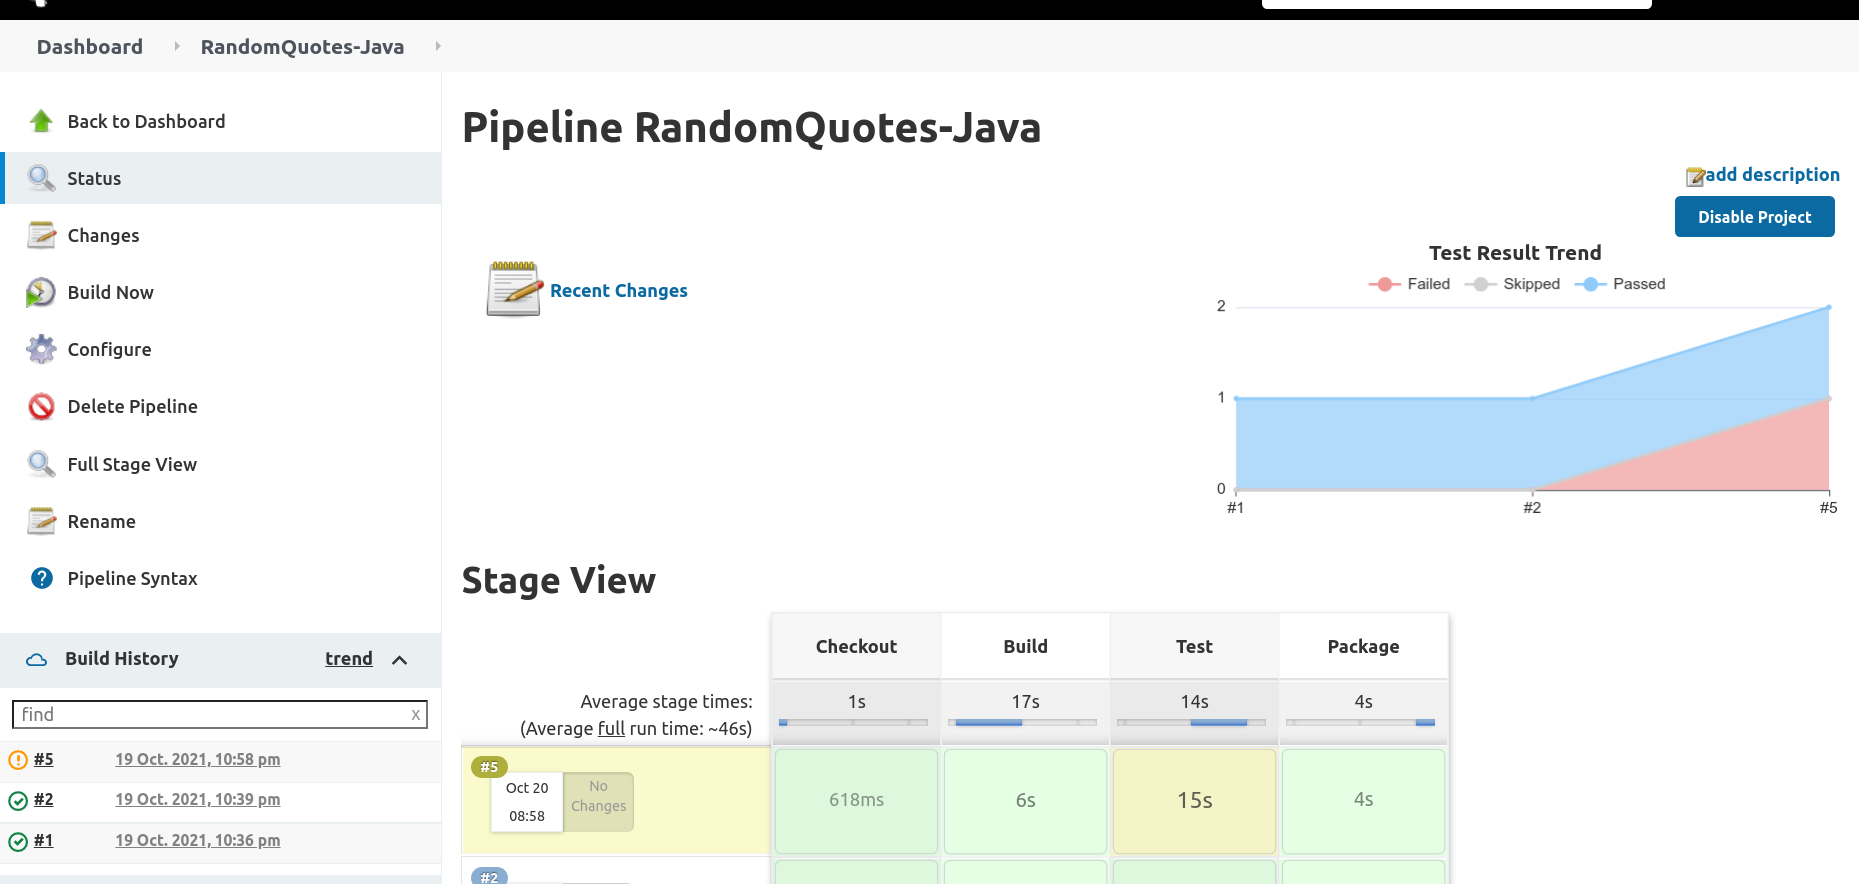Image resolution: width=1859 pixels, height=884 pixels.
Task: Click the Pipeline Syntax help icon
Action: coord(41,578)
